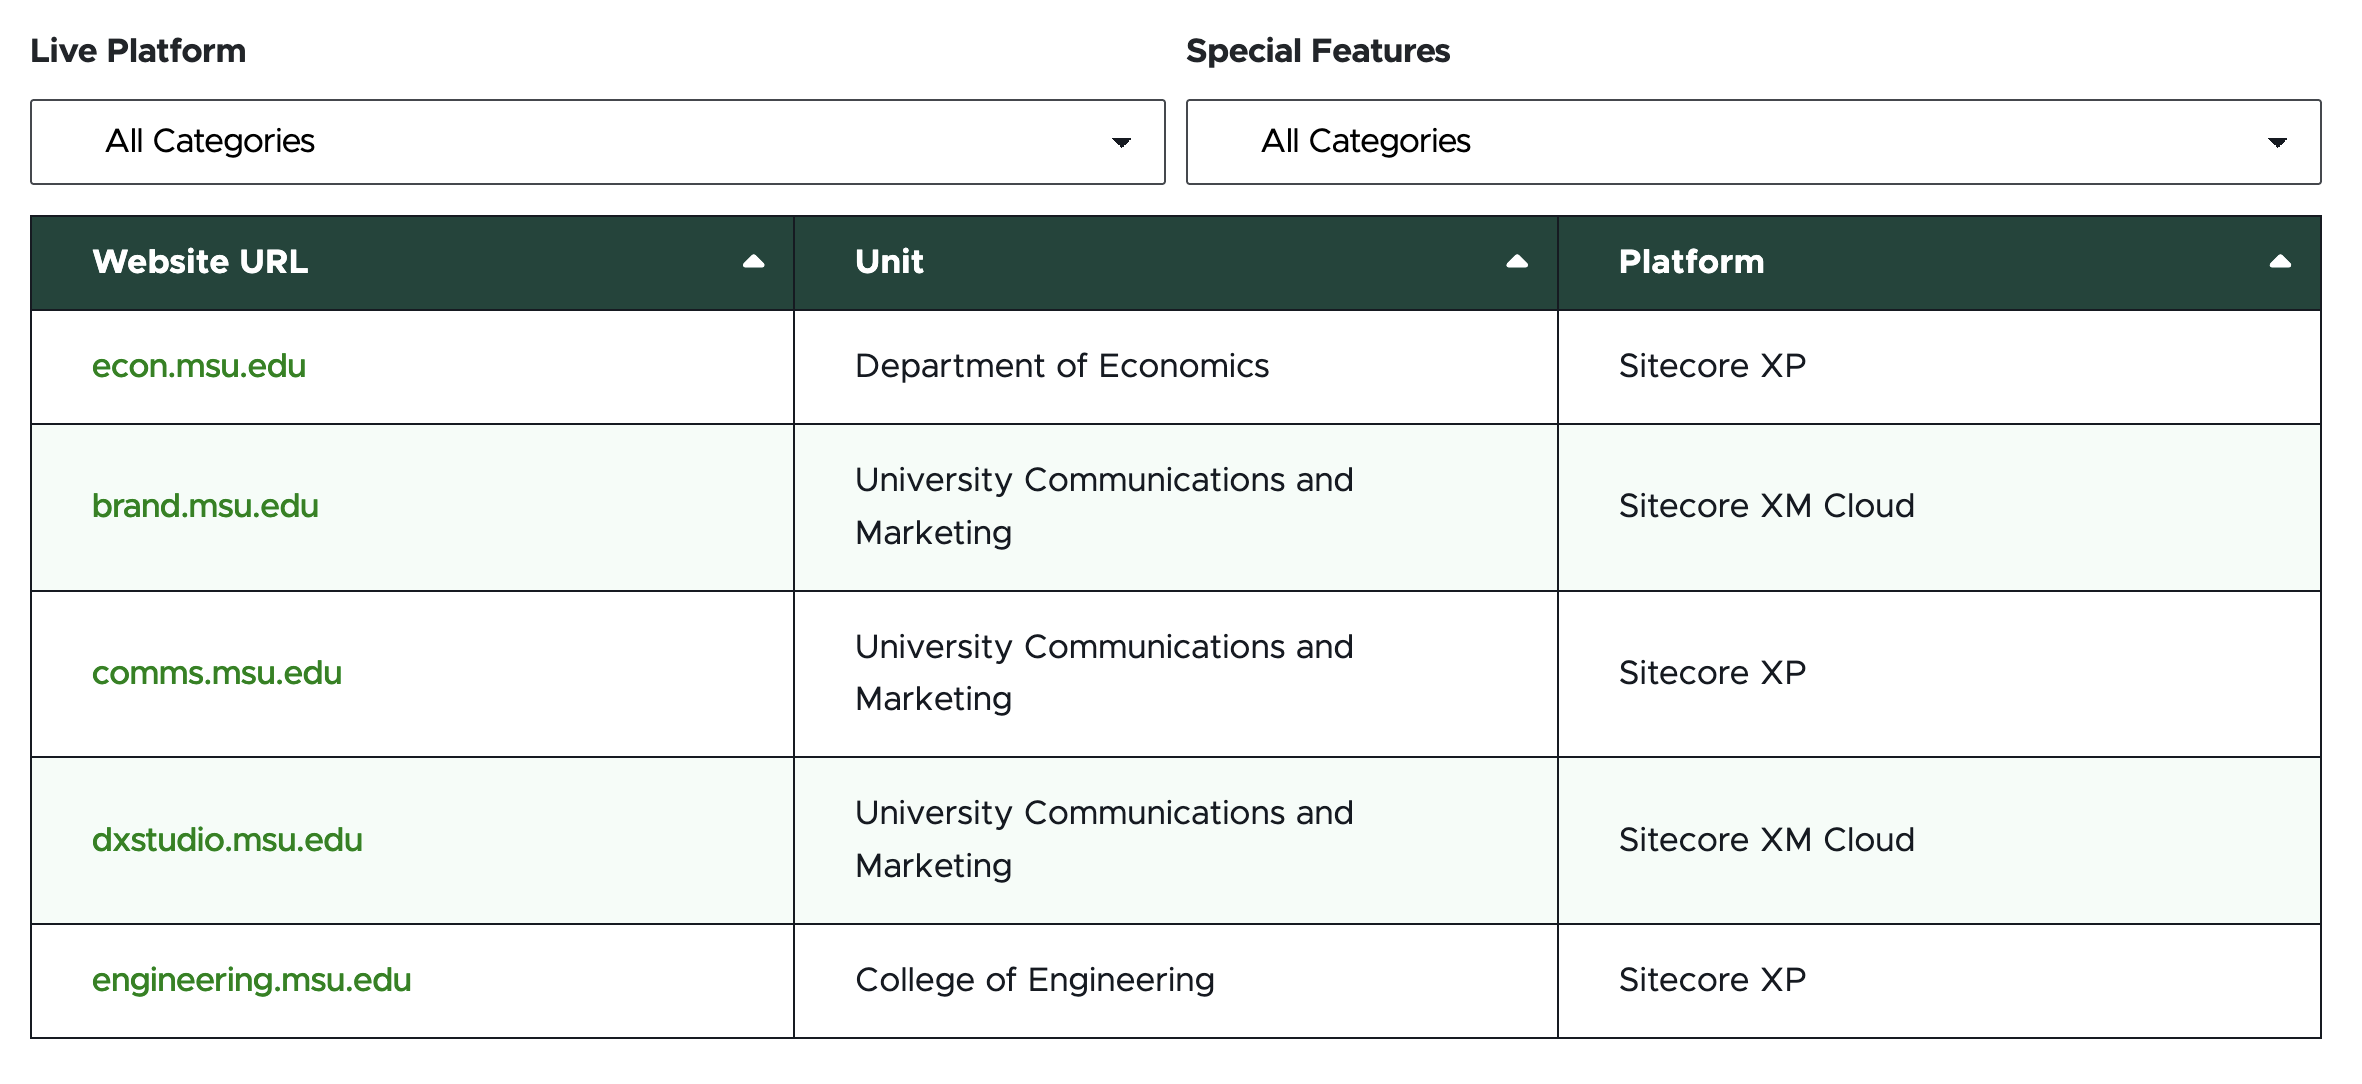Open the comms.msu.edu link

pos(217,673)
